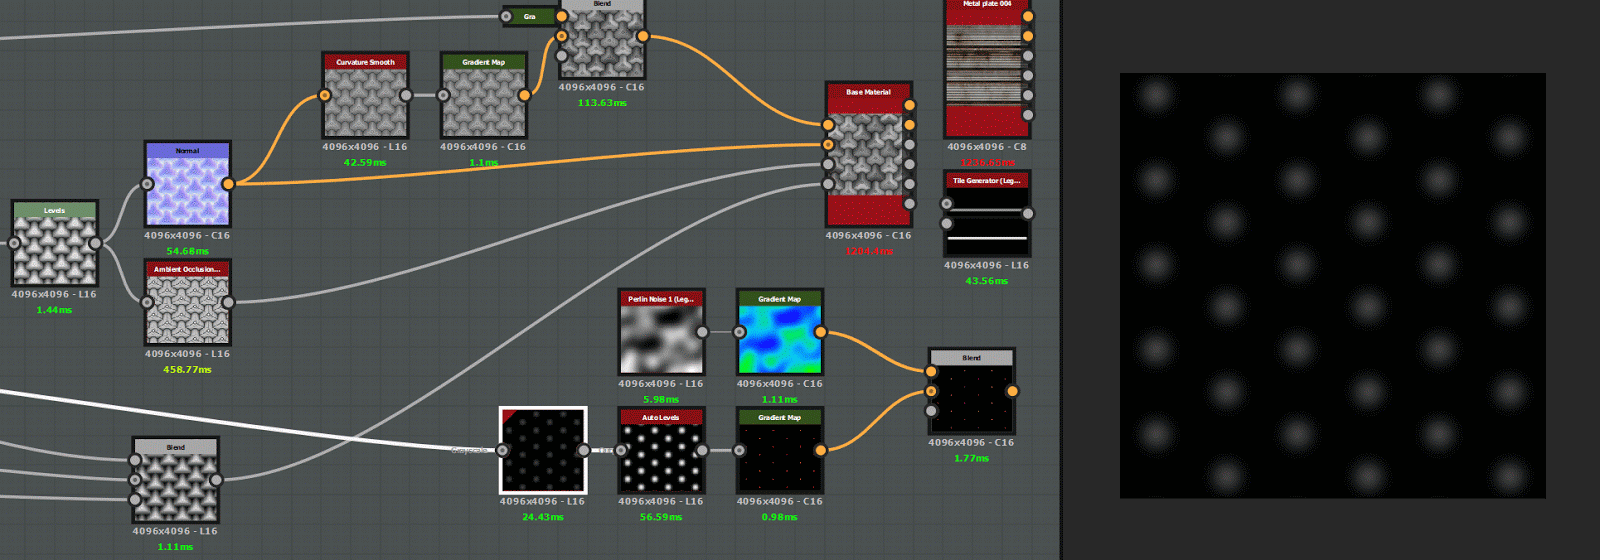Click blue-green Gradient Map's orange output connector

820,332
